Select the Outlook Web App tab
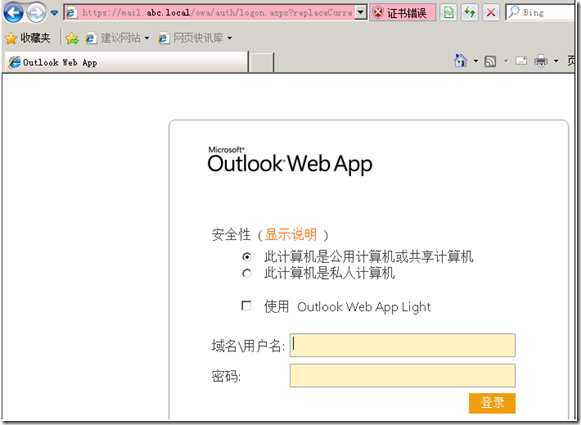The width and height of the screenshot is (581, 425). (126, 62)
